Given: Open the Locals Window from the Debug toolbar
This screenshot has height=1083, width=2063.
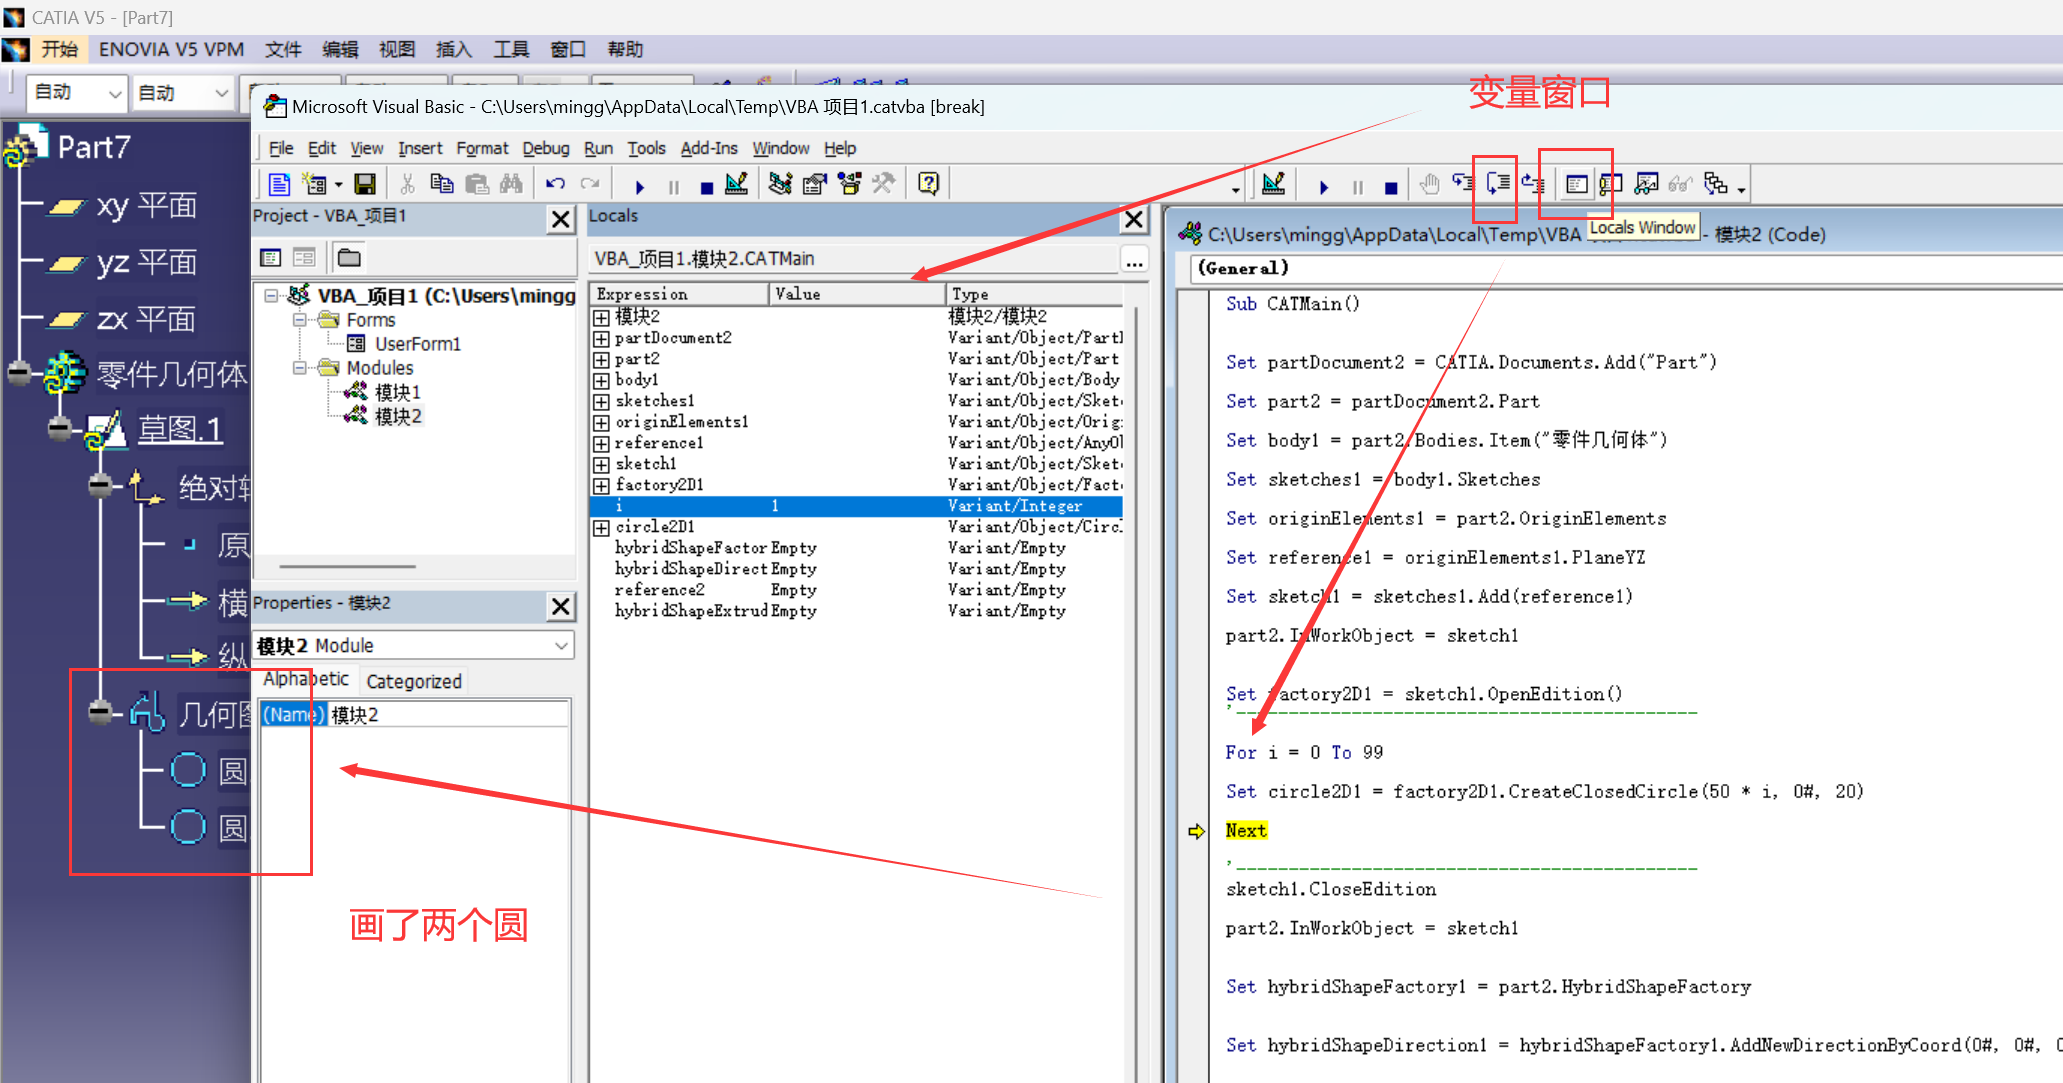Looking at the screenshot, I should click(1576, 184).
